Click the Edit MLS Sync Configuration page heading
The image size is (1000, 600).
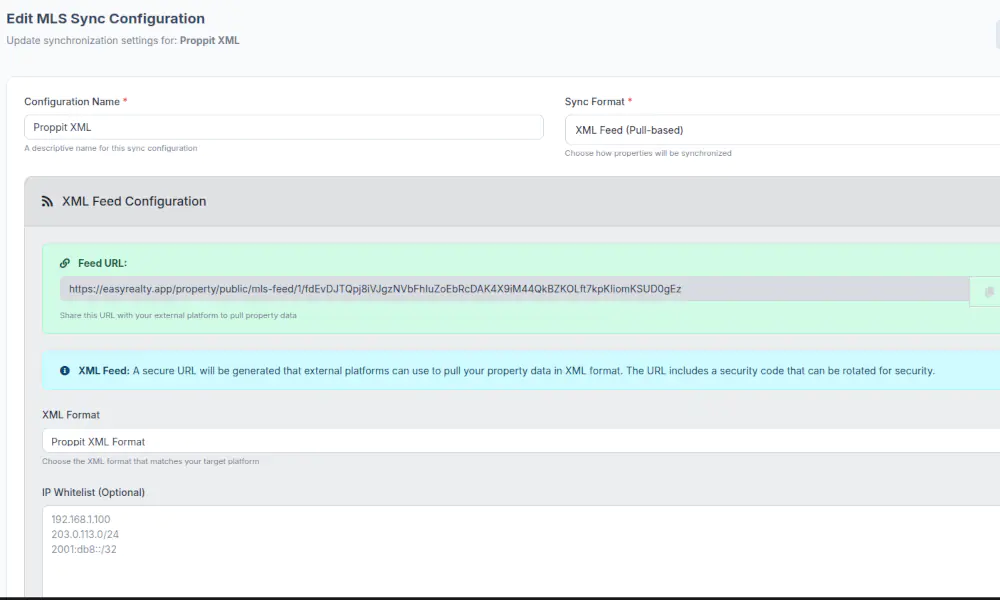pos(106,19)
